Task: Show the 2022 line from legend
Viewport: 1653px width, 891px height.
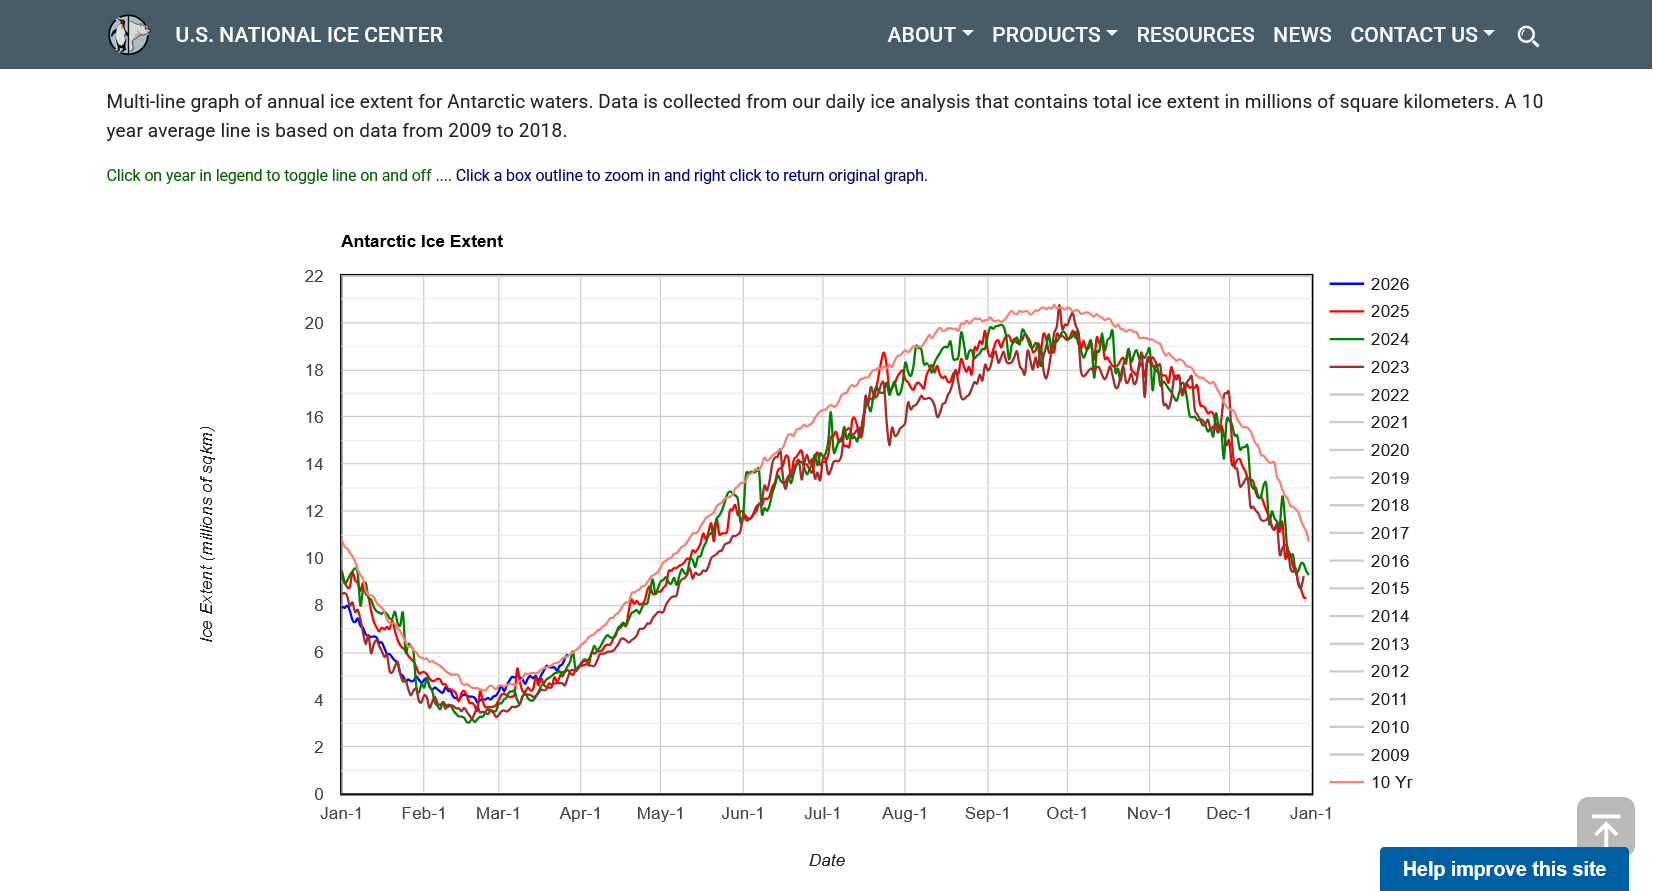Action: pyautogui.click(x=1389, y=395)
